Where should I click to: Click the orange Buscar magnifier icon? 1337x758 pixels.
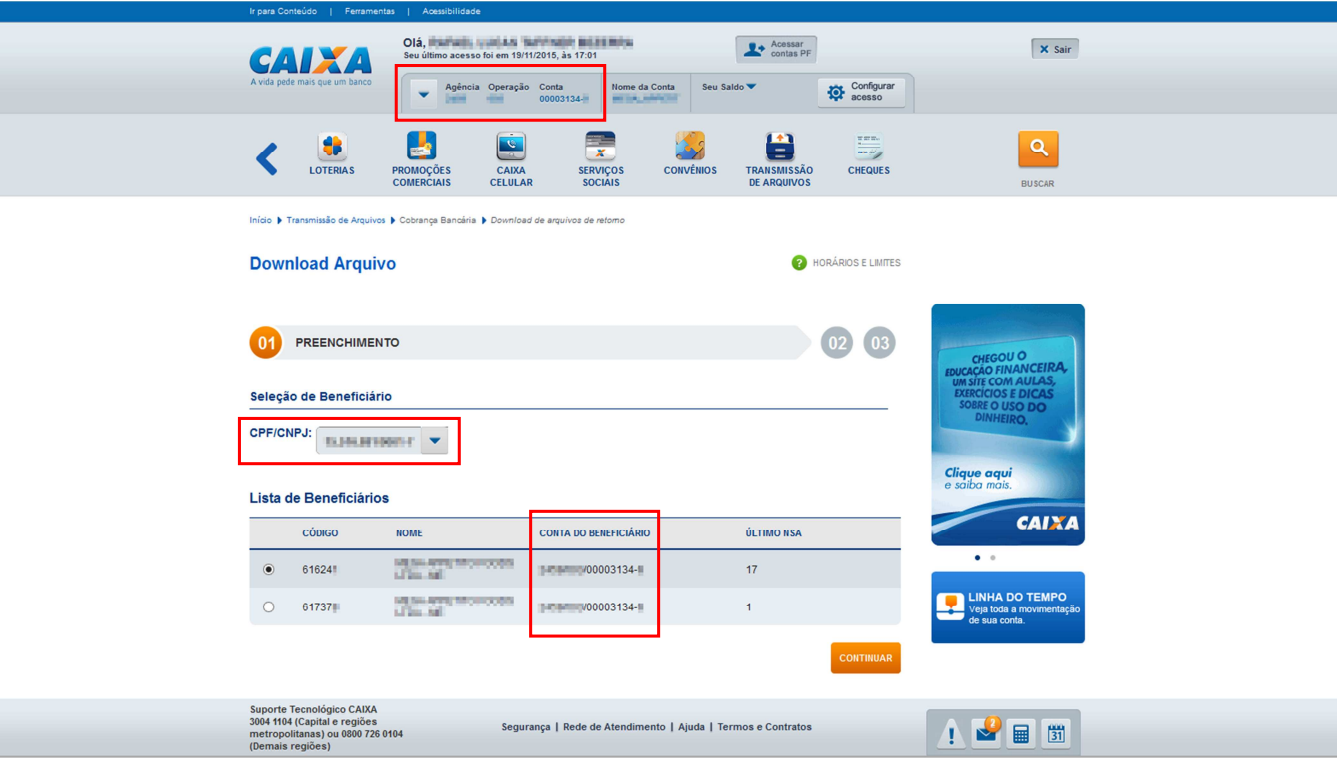[1038, 149]
